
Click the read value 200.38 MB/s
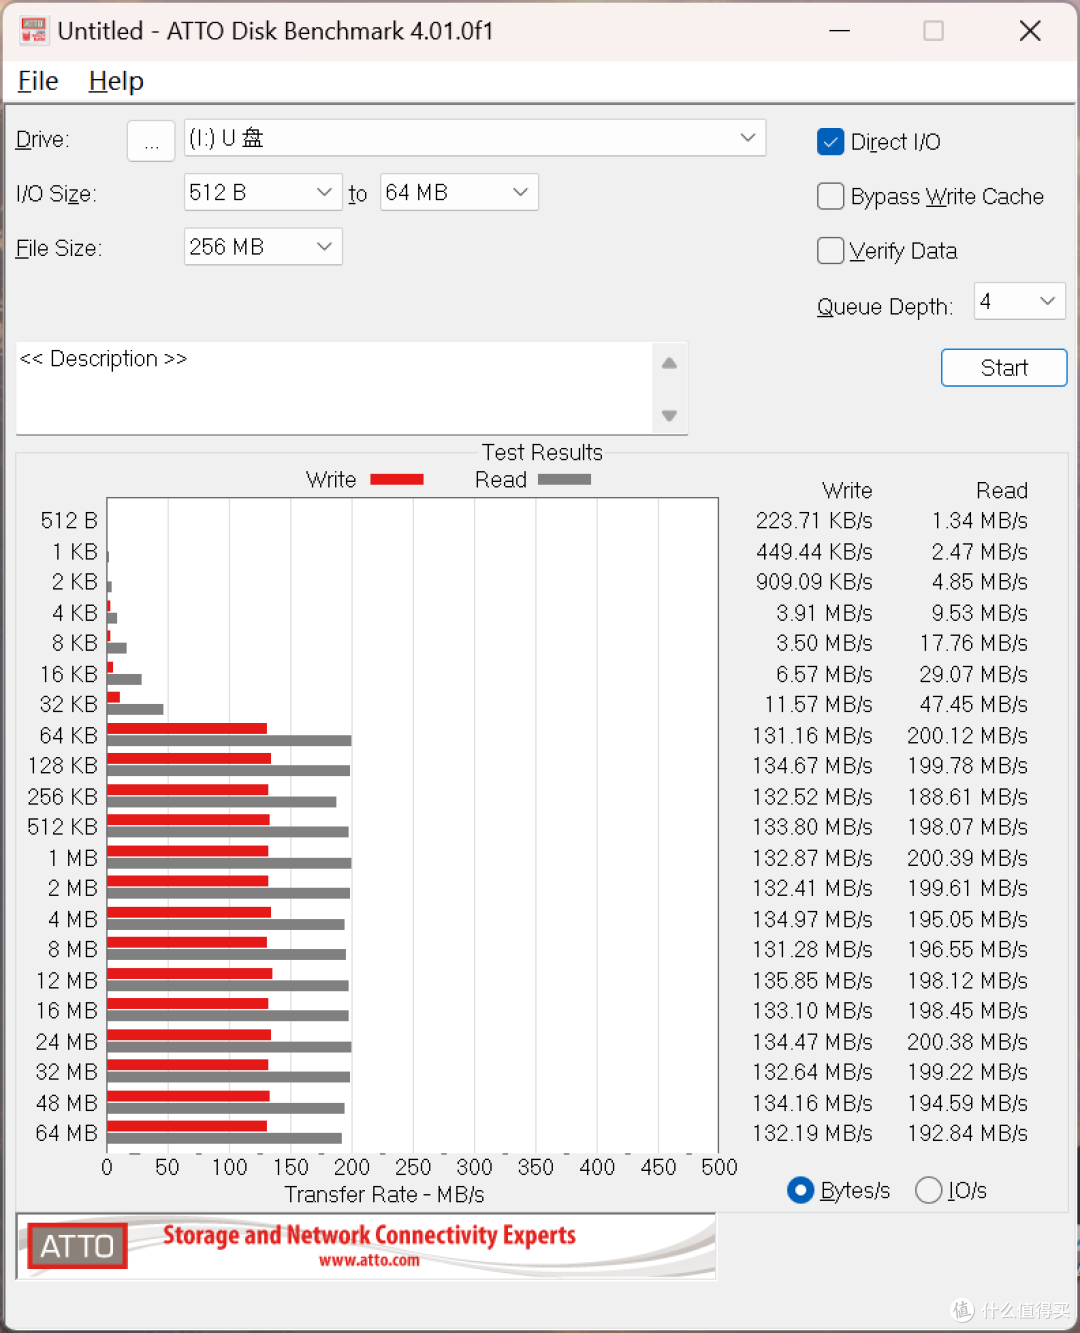tap(968, 1042)
